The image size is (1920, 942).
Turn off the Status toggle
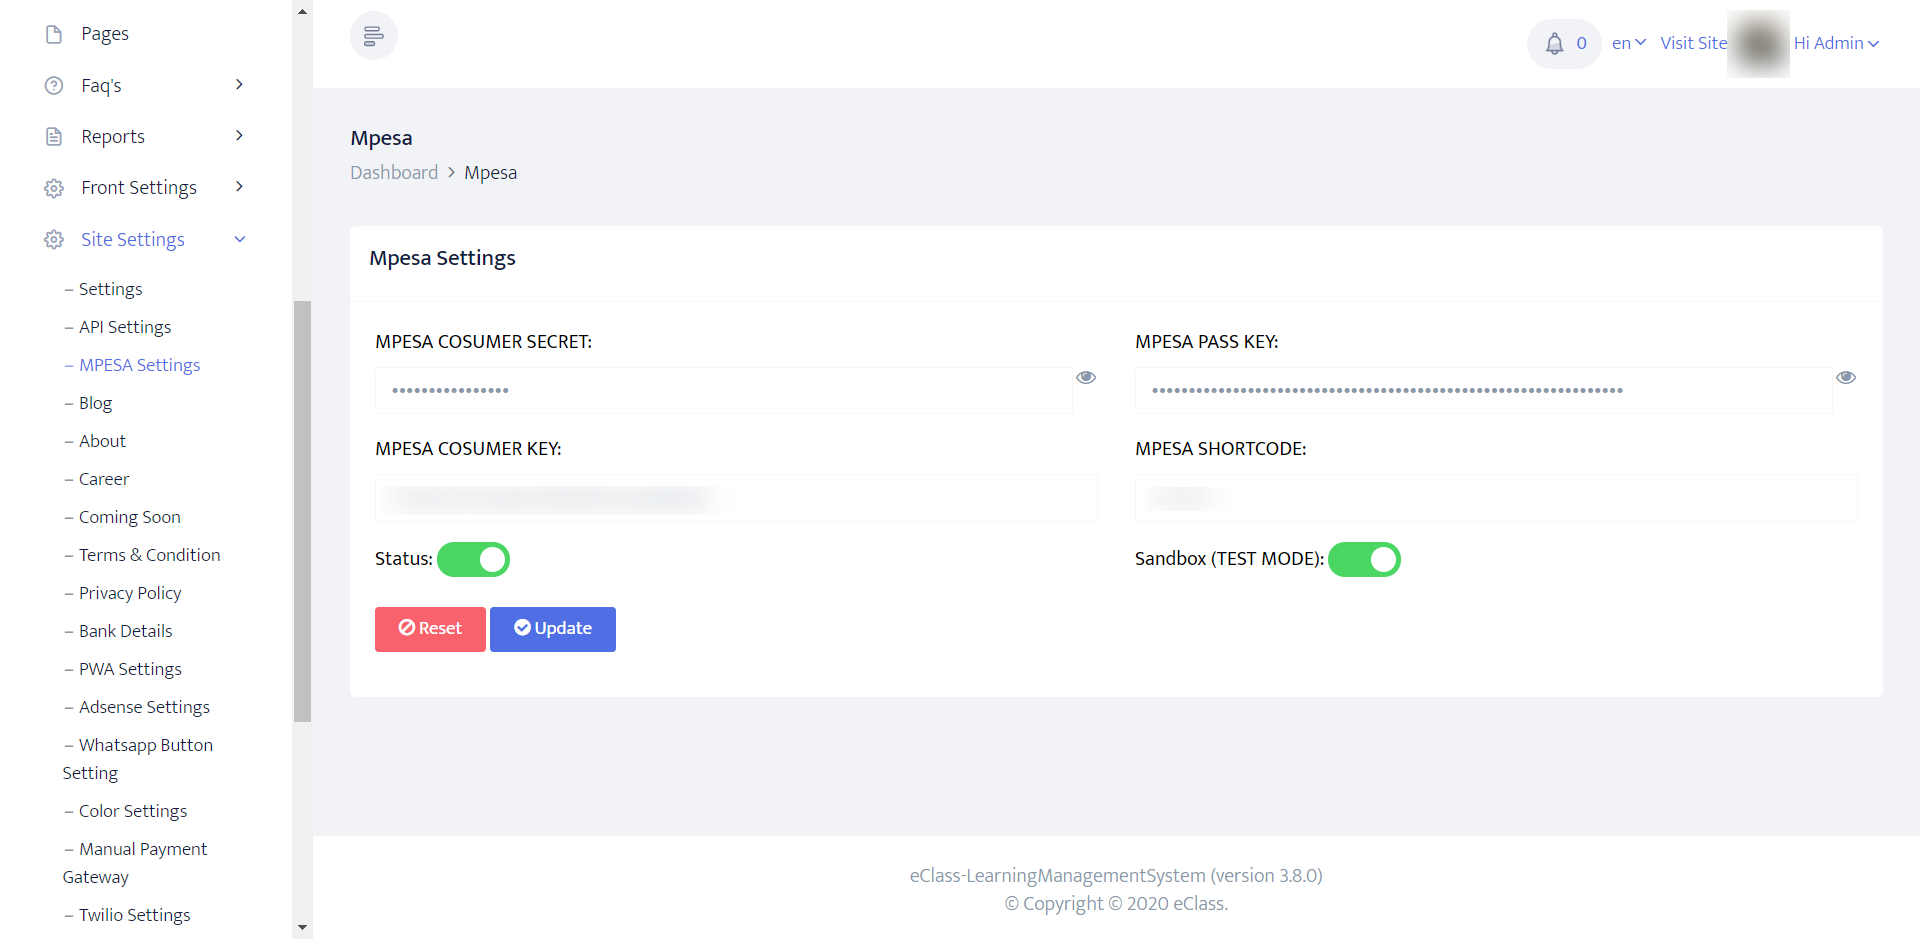pyautogui.click(x=474, y=560)
